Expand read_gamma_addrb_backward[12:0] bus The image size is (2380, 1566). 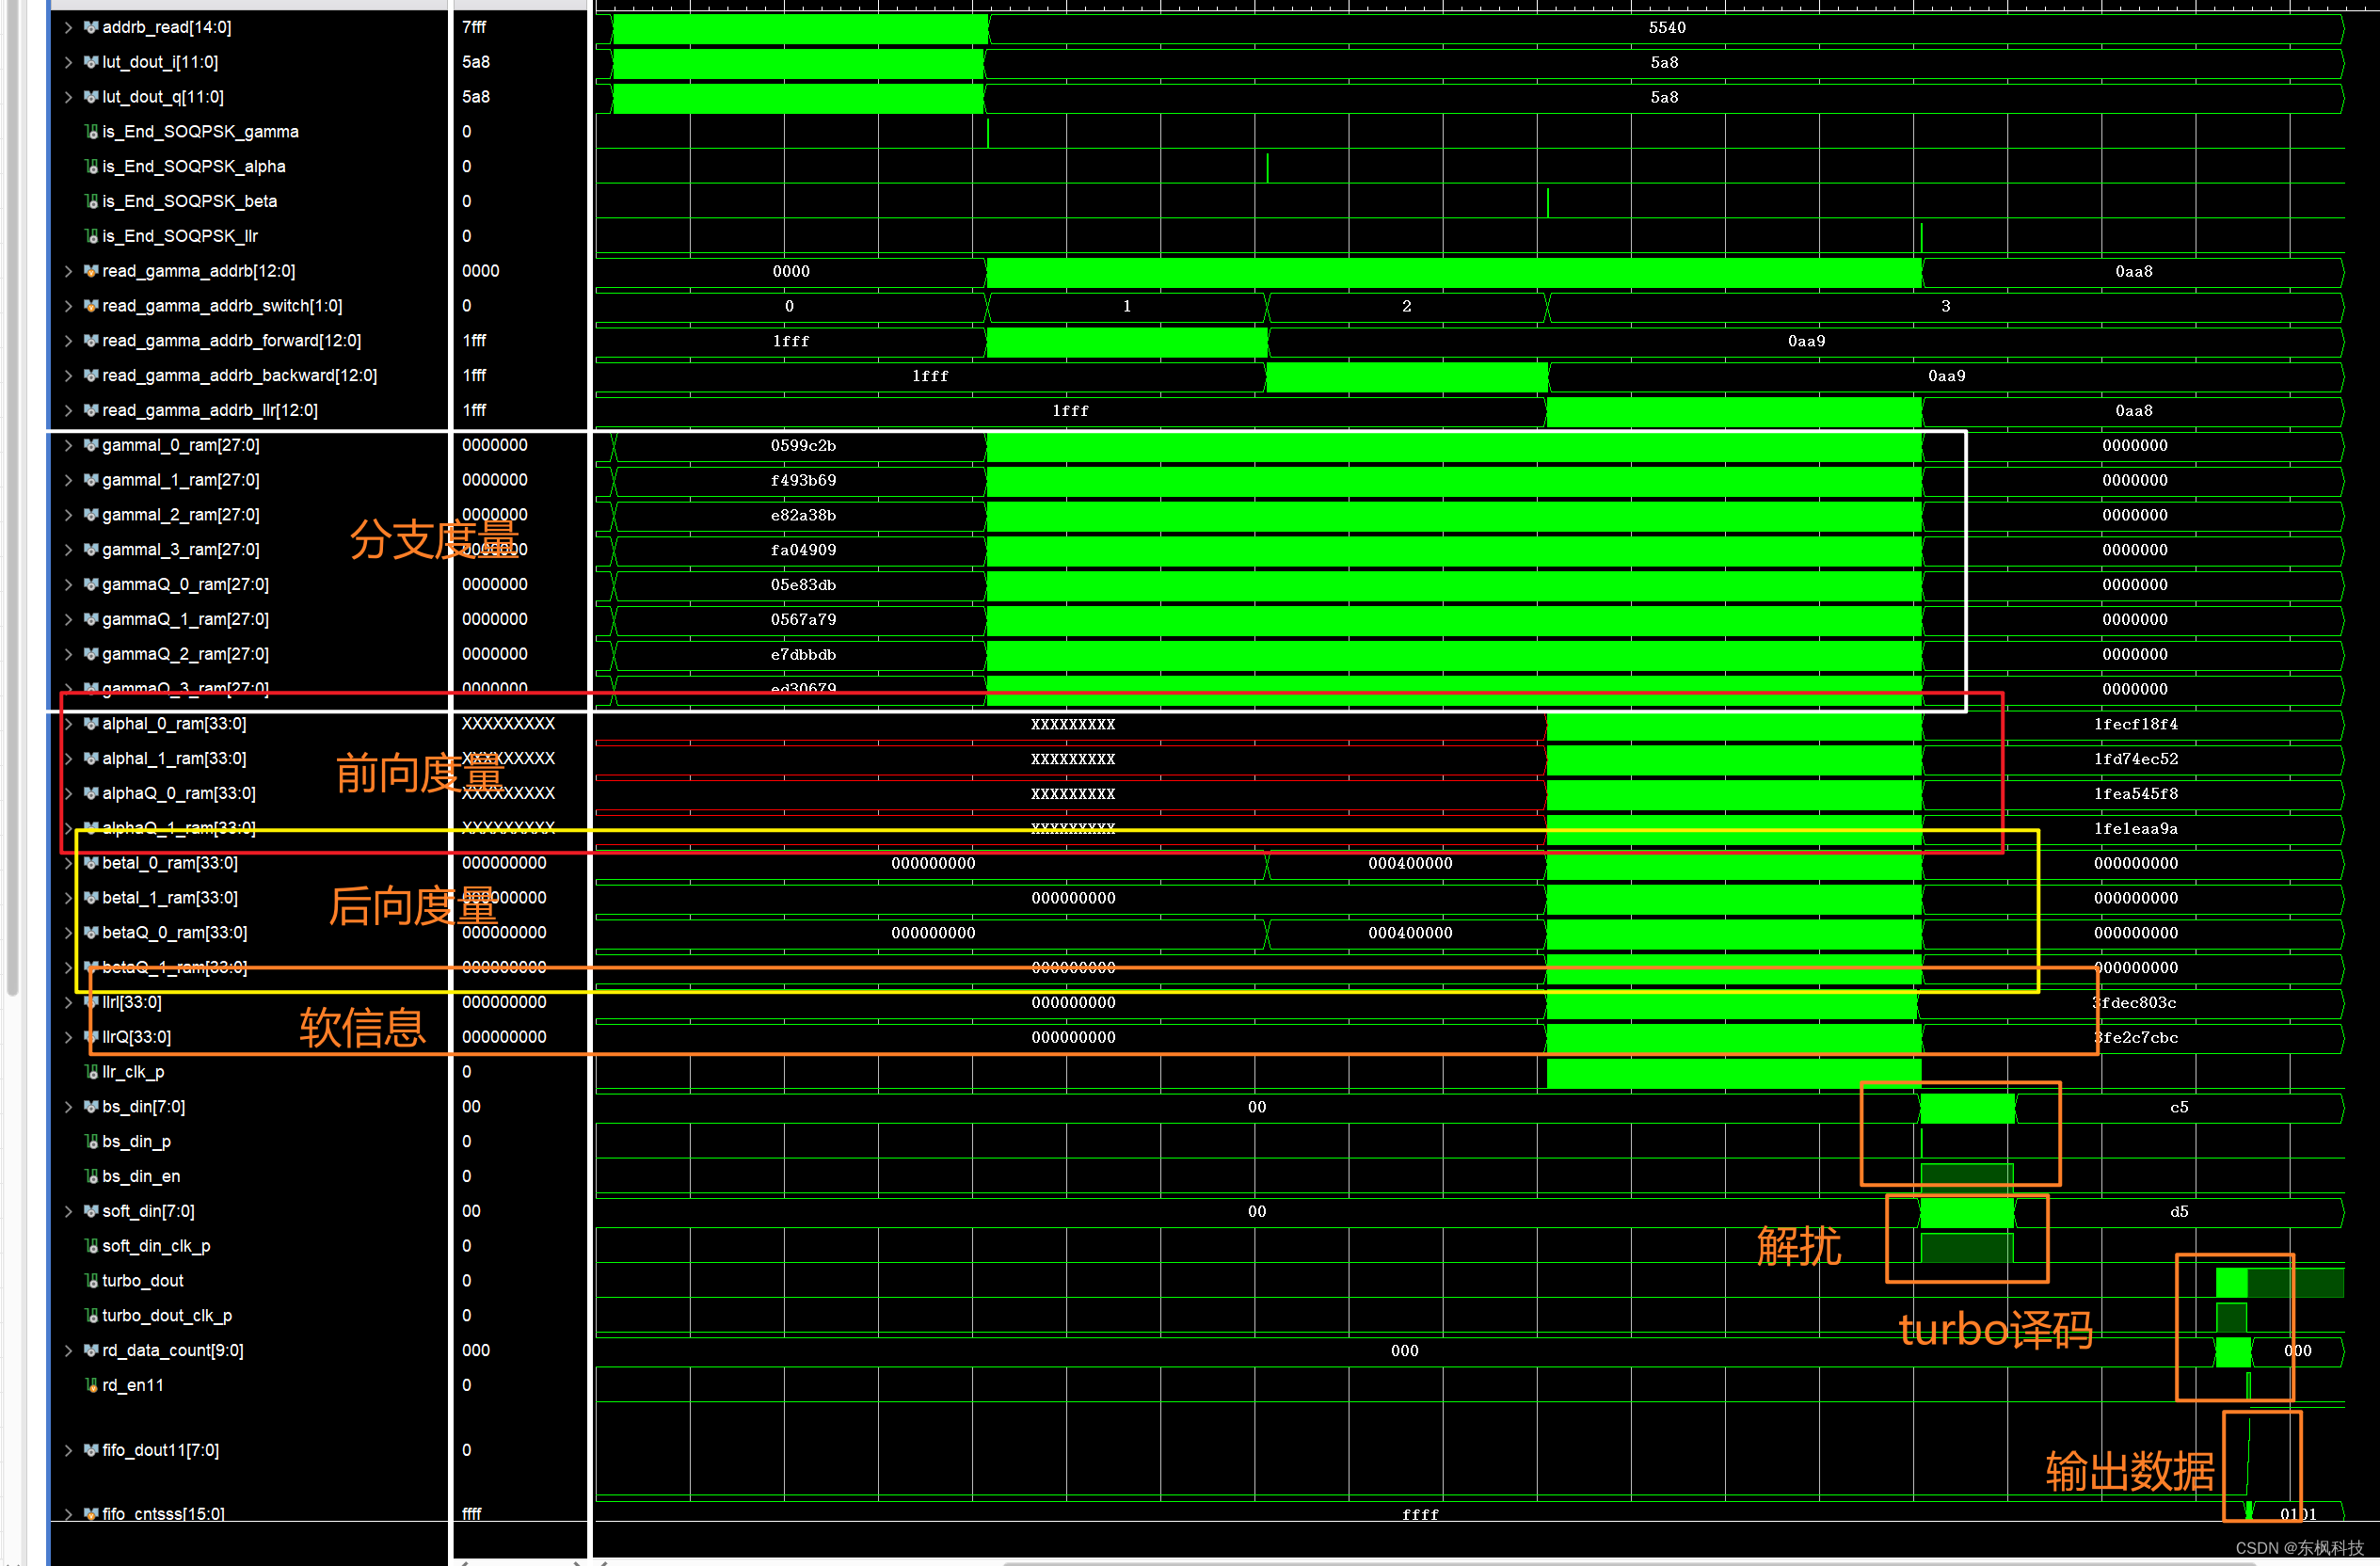click(x=68, y=376)
